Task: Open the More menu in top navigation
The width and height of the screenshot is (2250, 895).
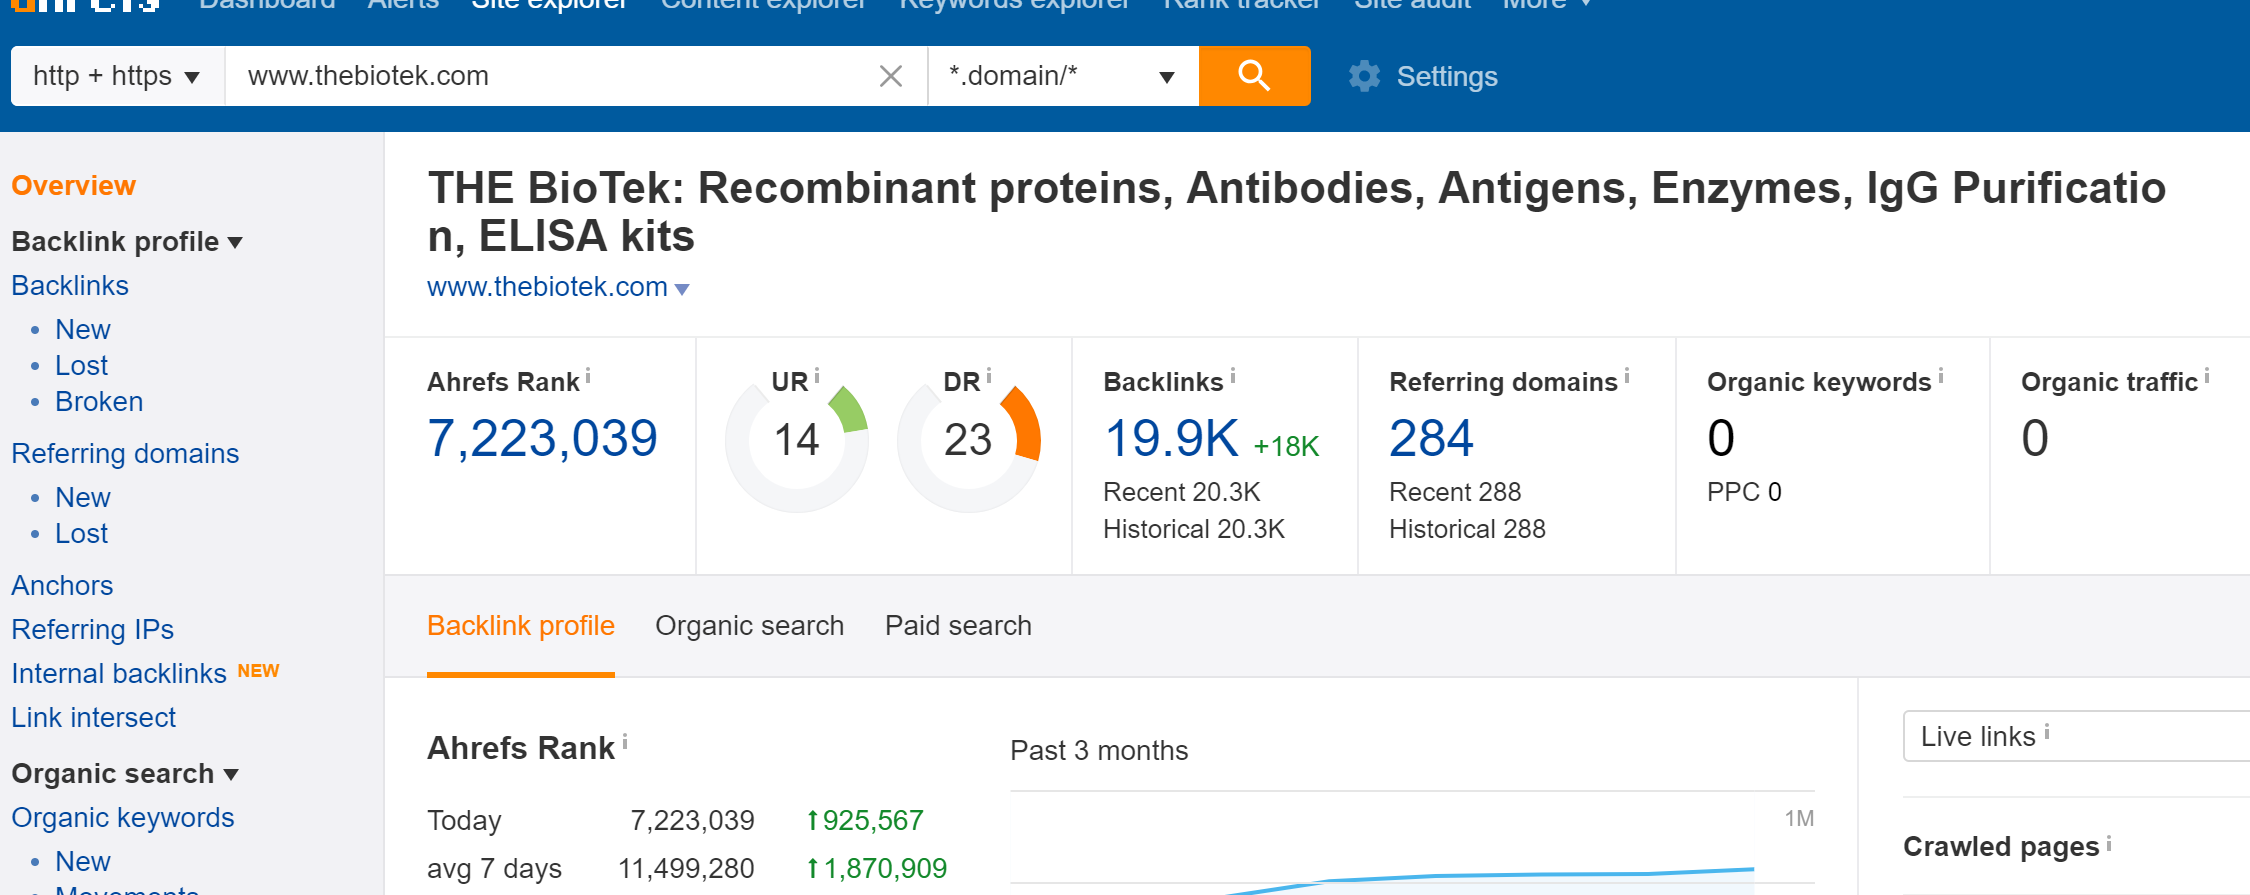Action: (1546, 4)
